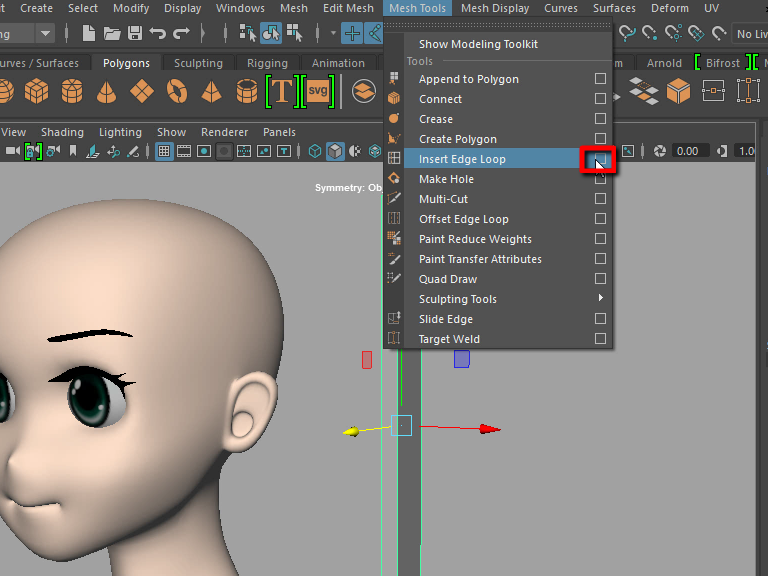Open Insert Edge Loop option box
The image size is (768, 576).
600,159
